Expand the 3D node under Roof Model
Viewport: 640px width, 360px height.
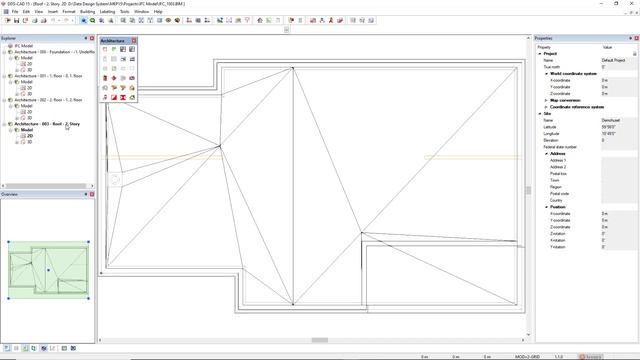tap(17, 142)
